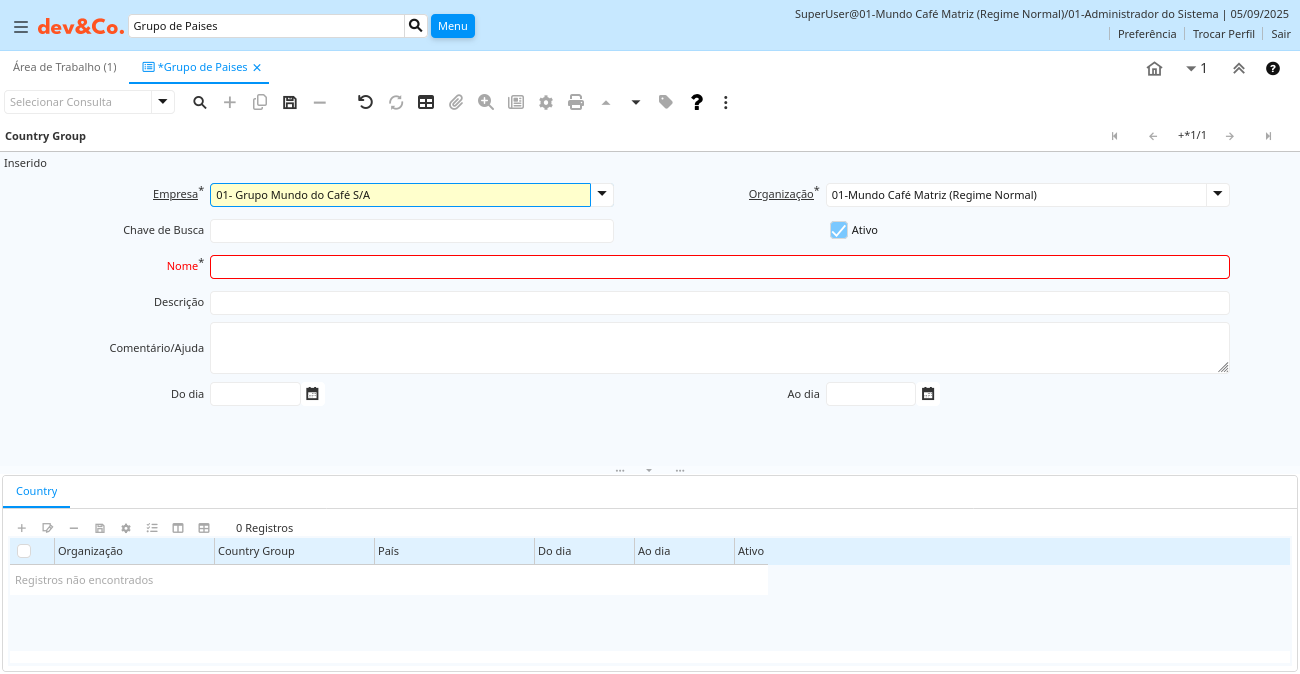Open the attachment paperclip icon
The image size is (1300, 674).
point(456,102)
